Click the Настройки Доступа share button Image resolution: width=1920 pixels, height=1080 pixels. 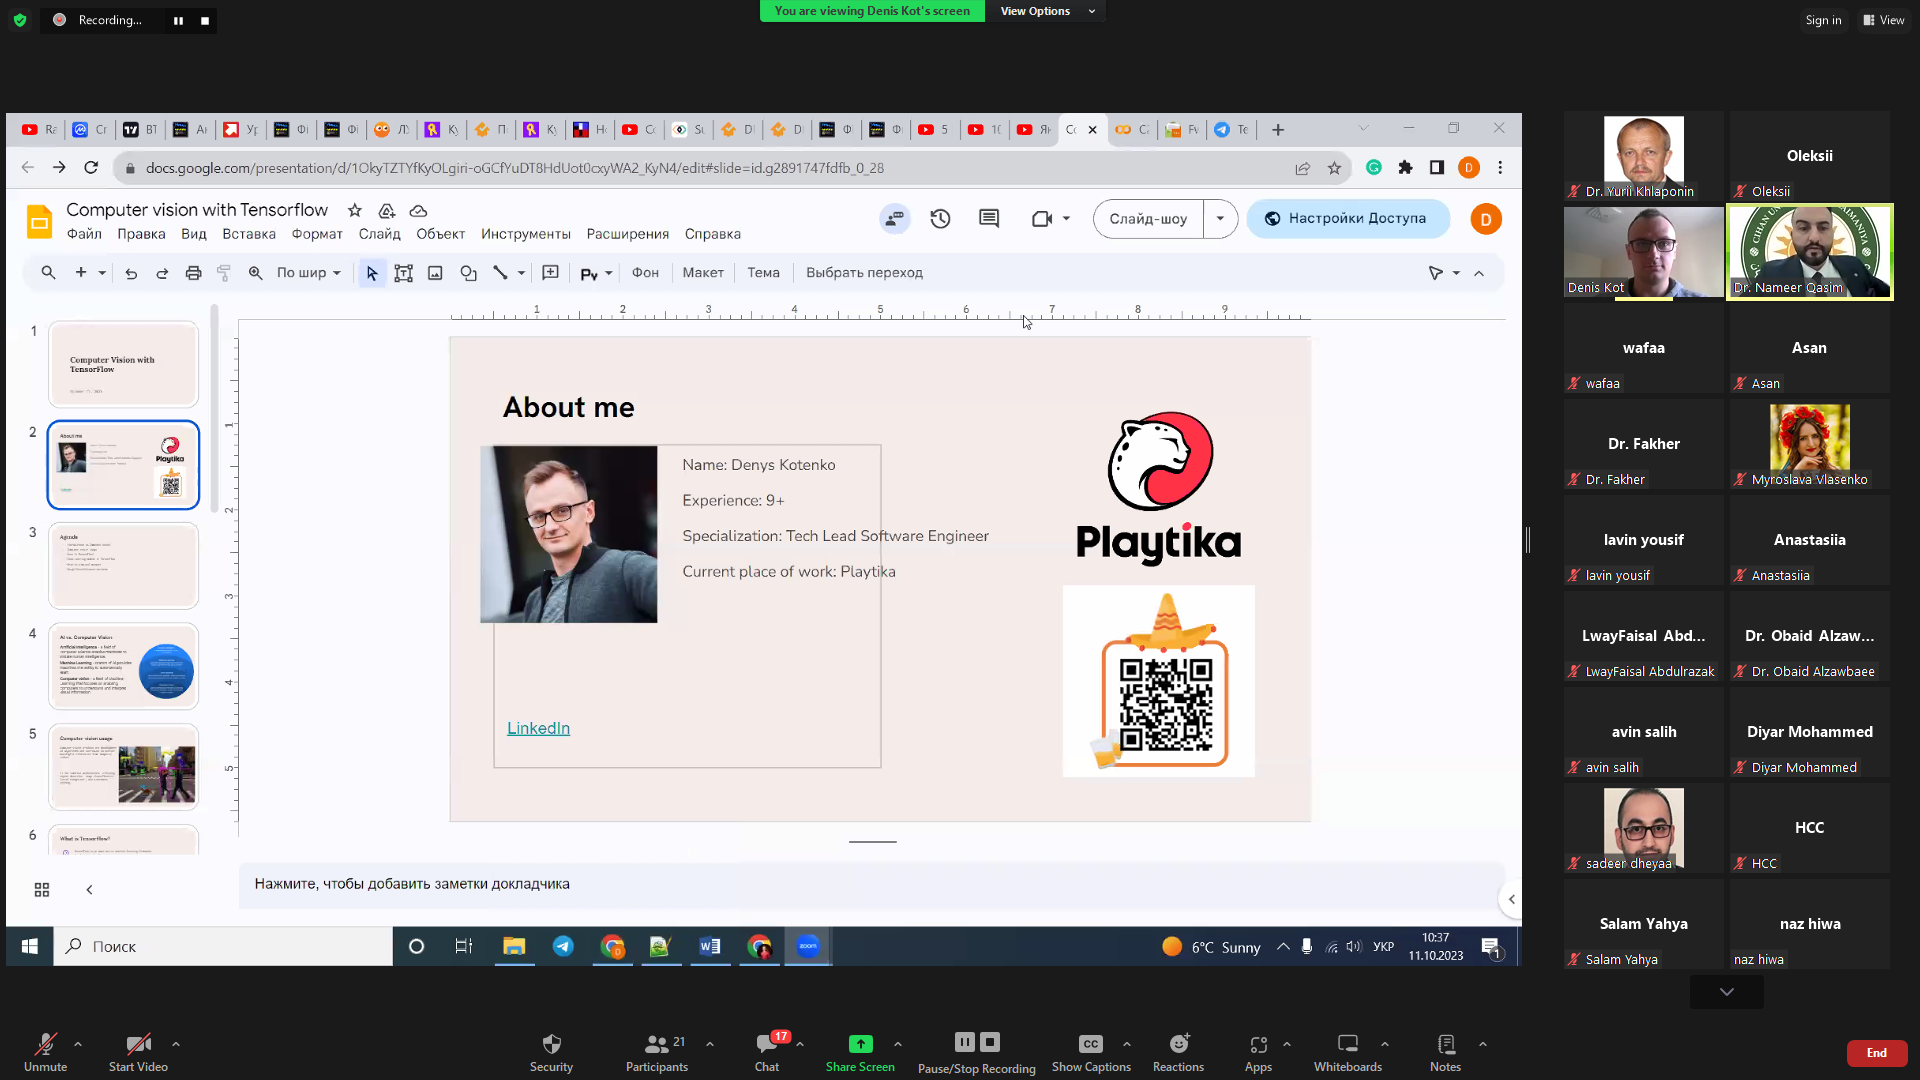click(1347, 219)
